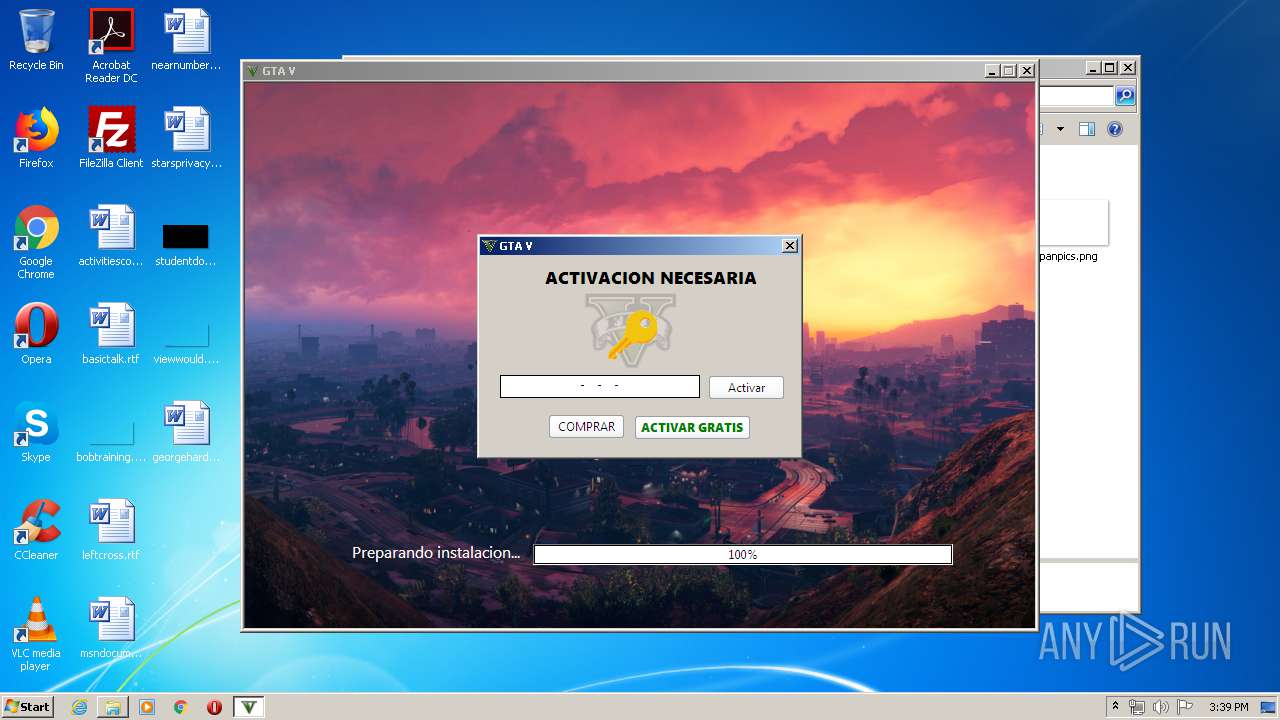Click the volume tray icon
Image resolution: width=1280 pixels, height=720 pixels.
[x=1161, y=707]
